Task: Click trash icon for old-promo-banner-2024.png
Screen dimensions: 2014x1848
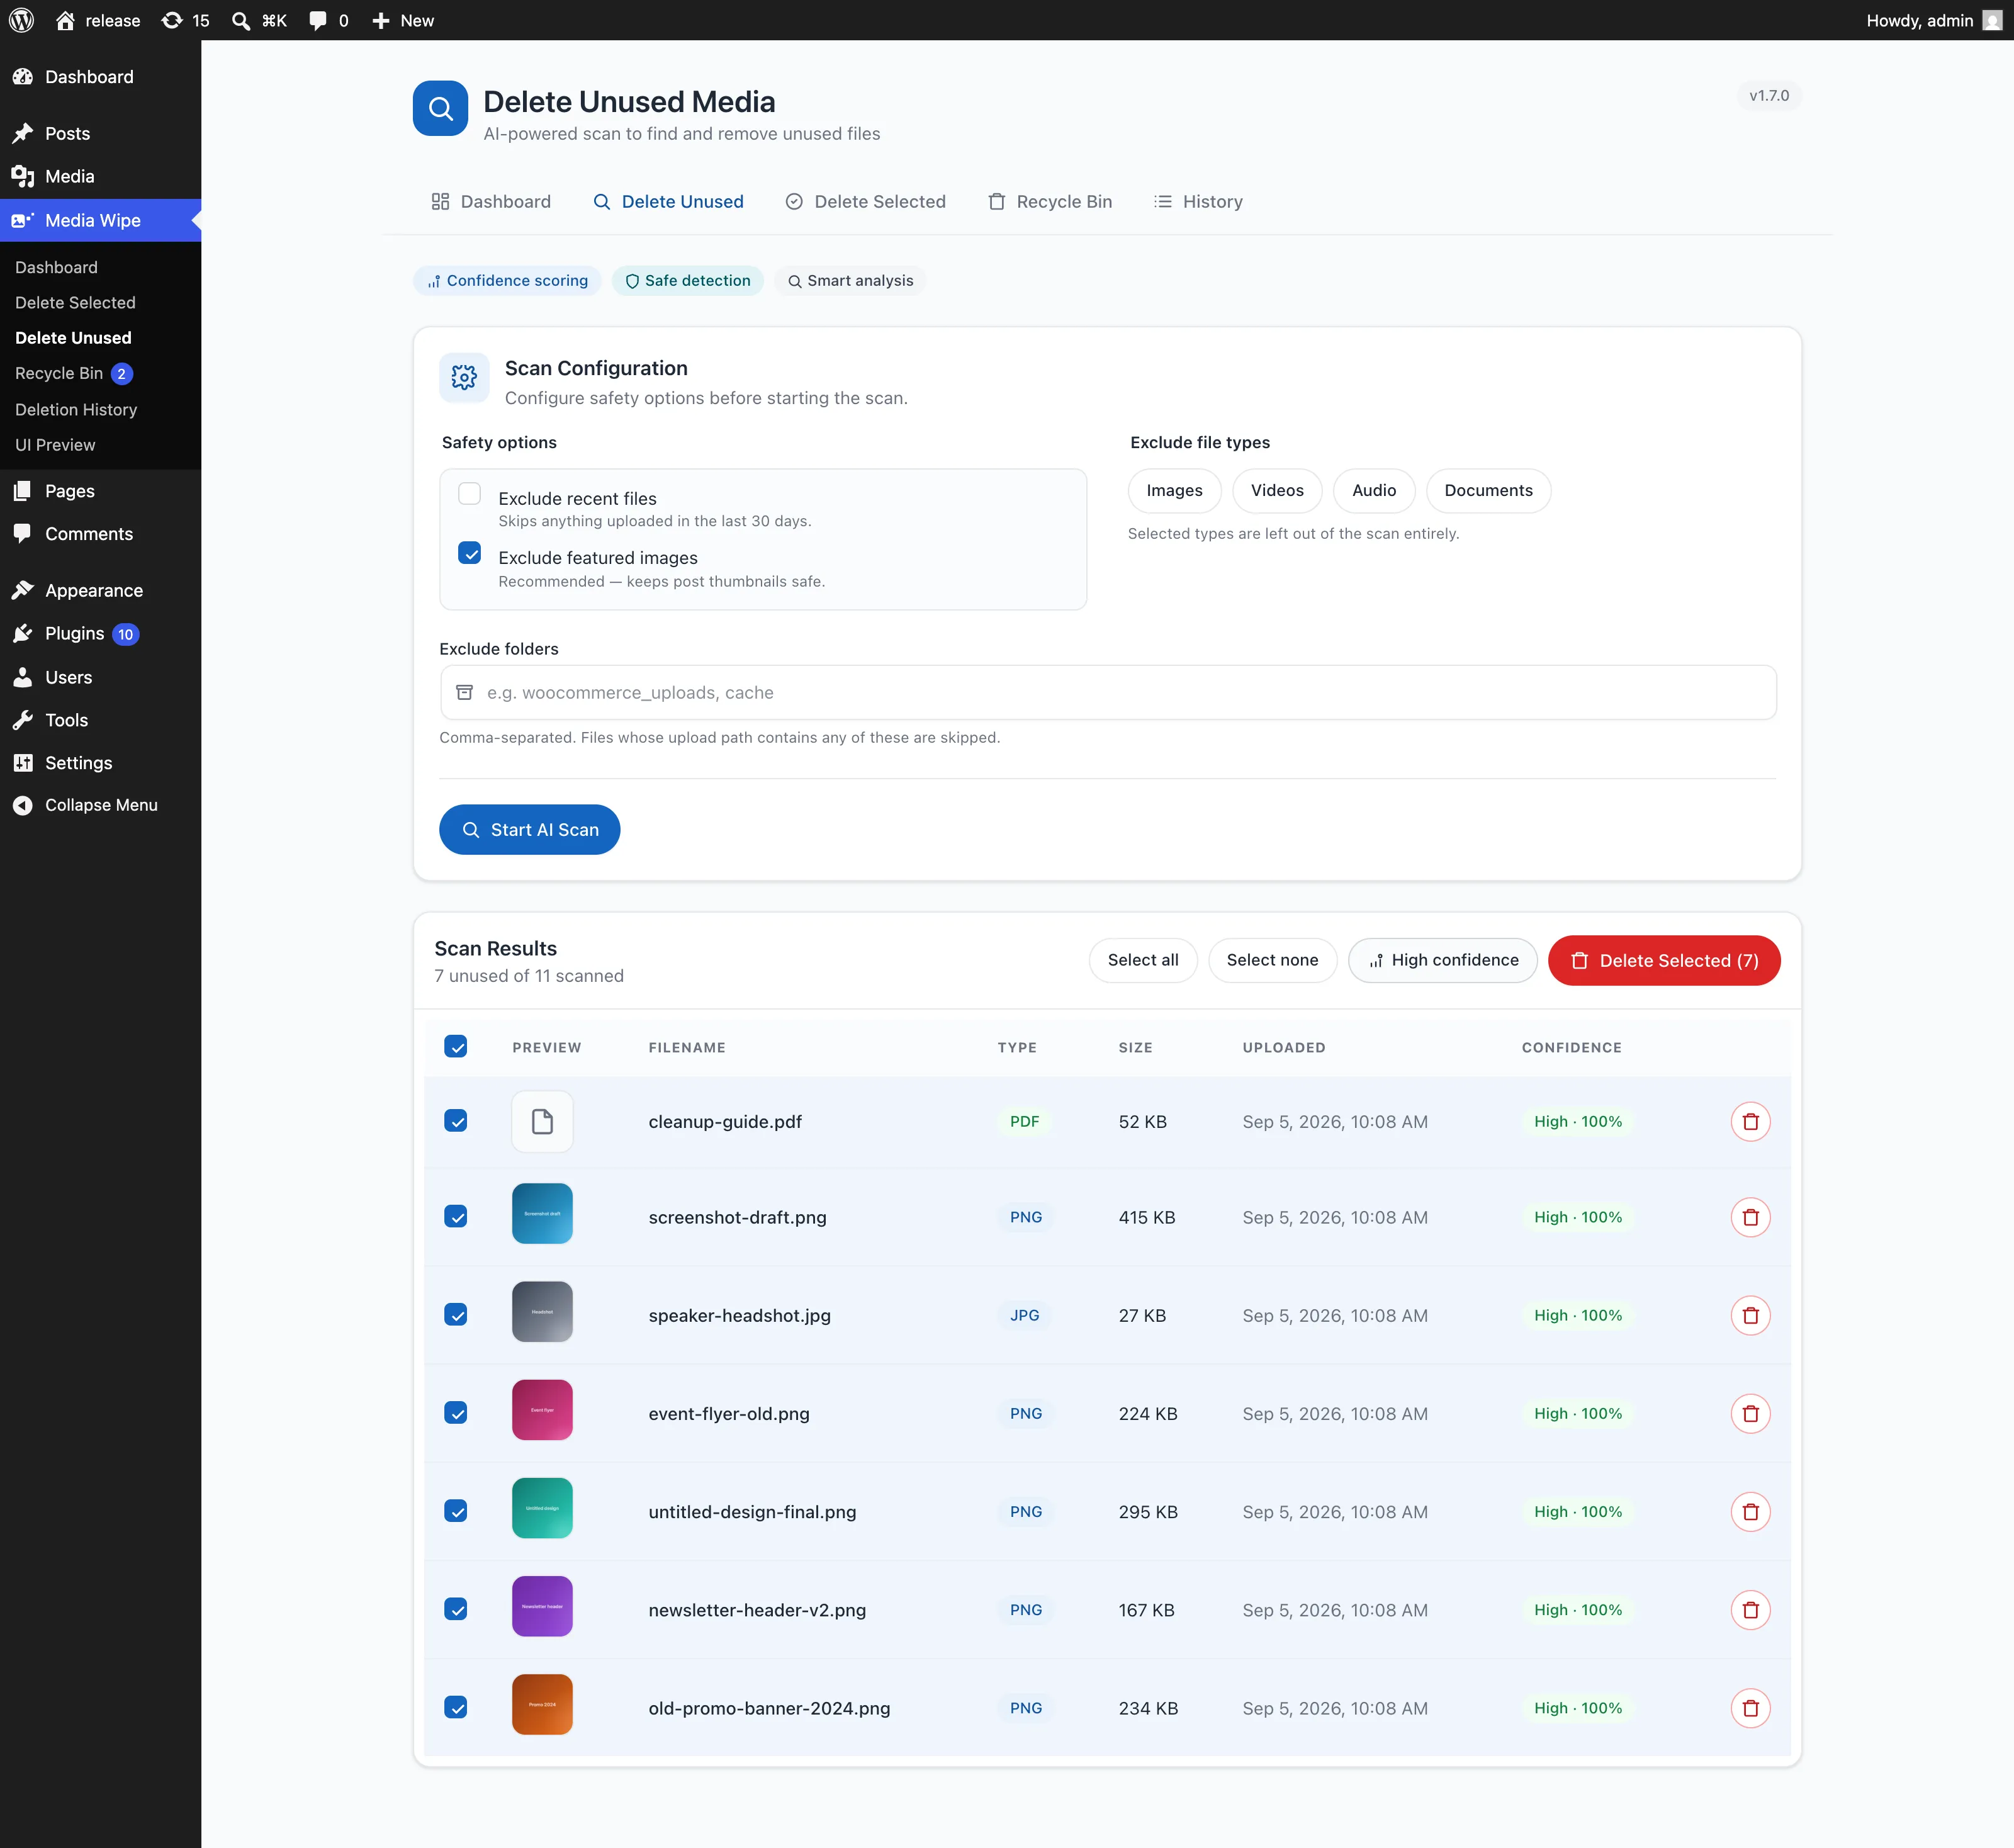Action: point(1750,1707)
